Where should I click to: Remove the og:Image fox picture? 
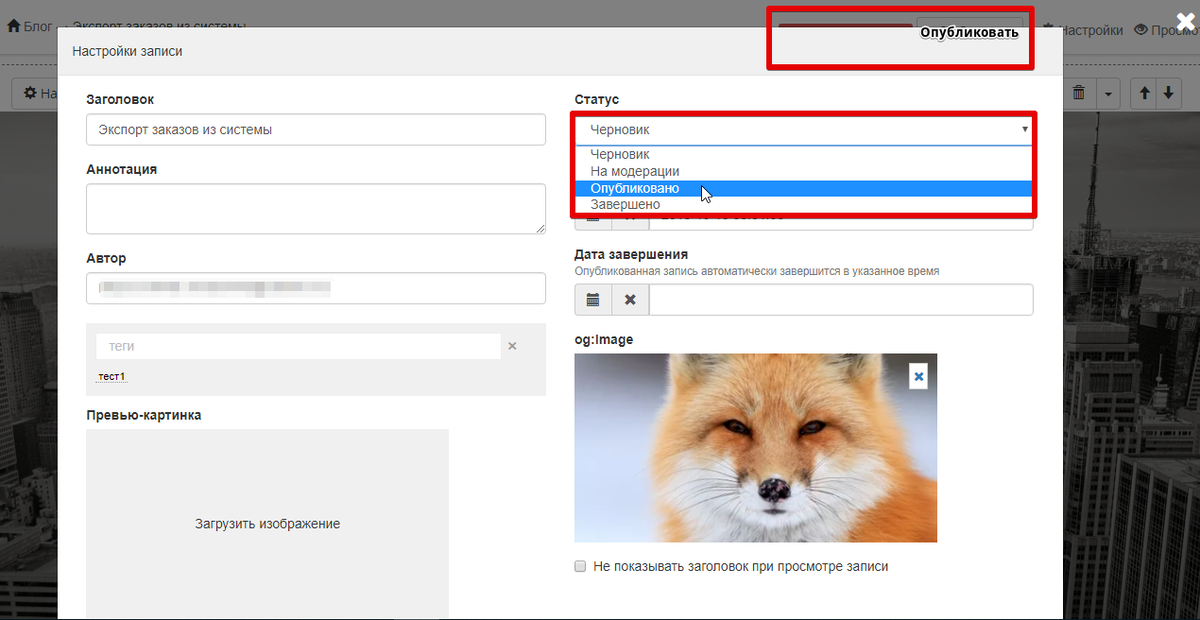pyautogui.click(x=919, y=375)
